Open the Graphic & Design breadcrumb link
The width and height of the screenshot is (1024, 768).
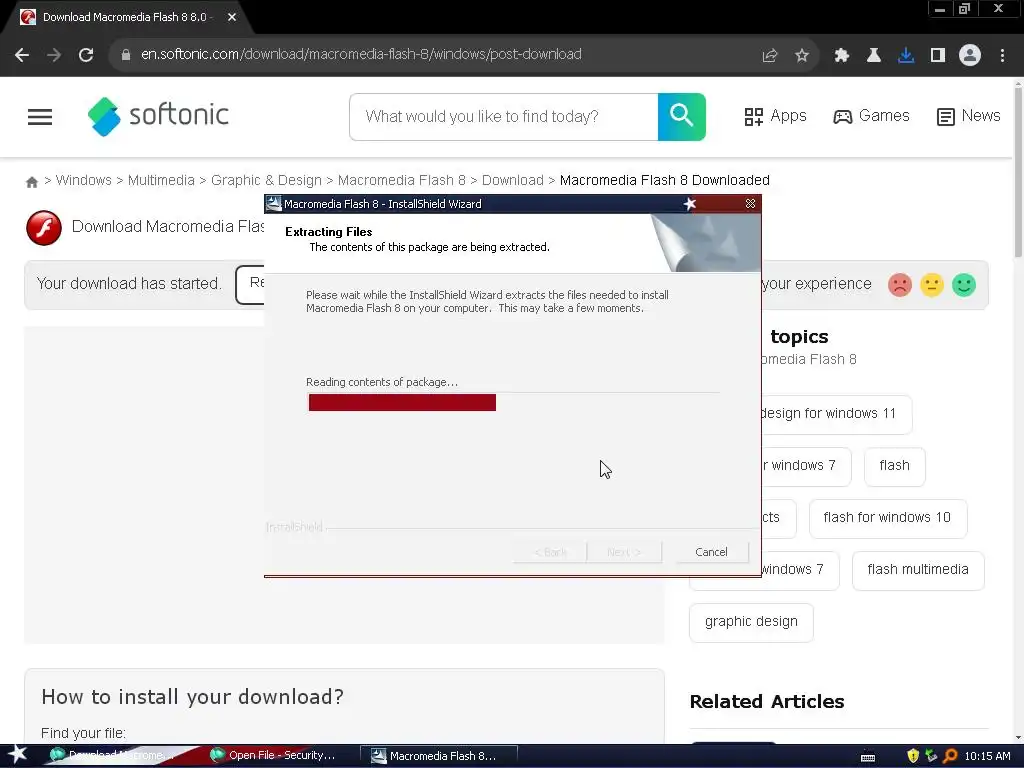tap(266, 180)
